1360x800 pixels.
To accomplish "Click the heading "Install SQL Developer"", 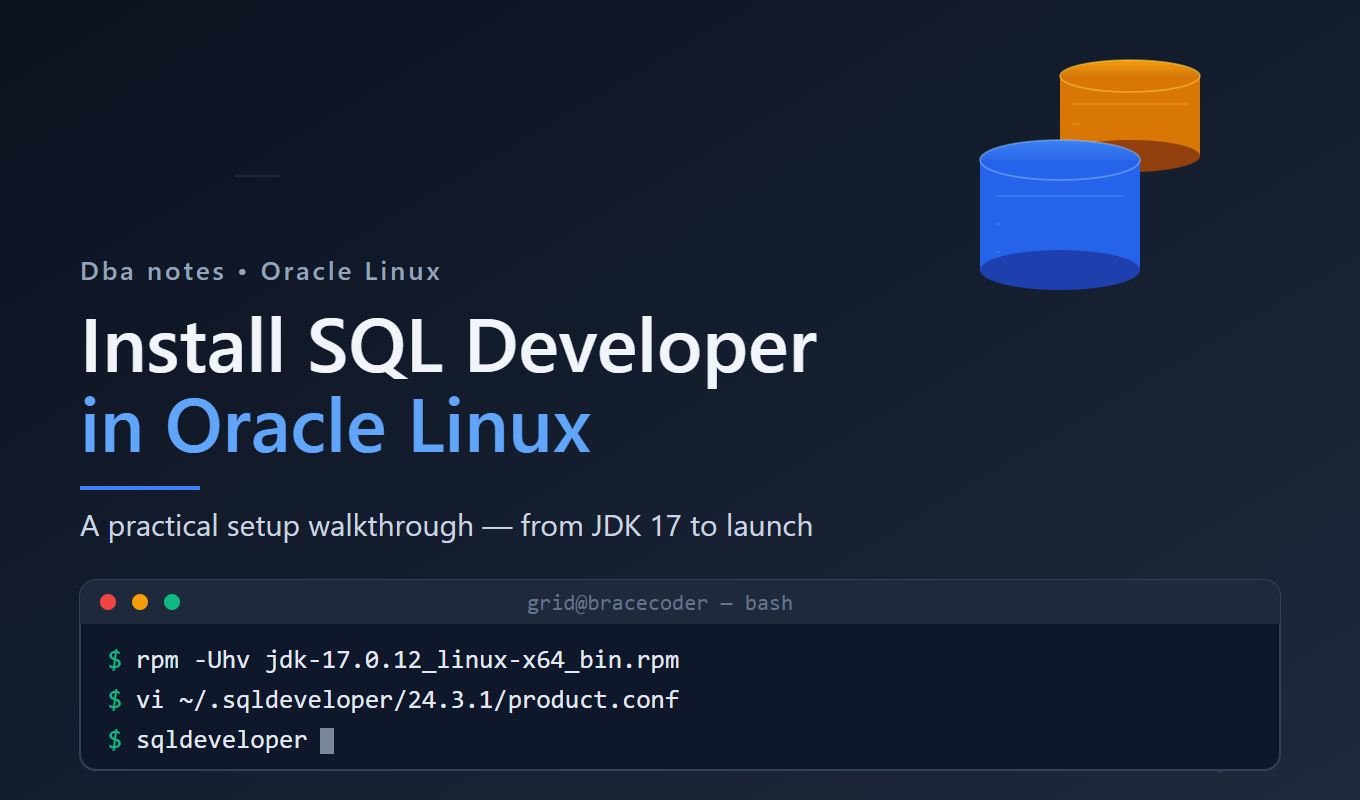I will [448, 346].
